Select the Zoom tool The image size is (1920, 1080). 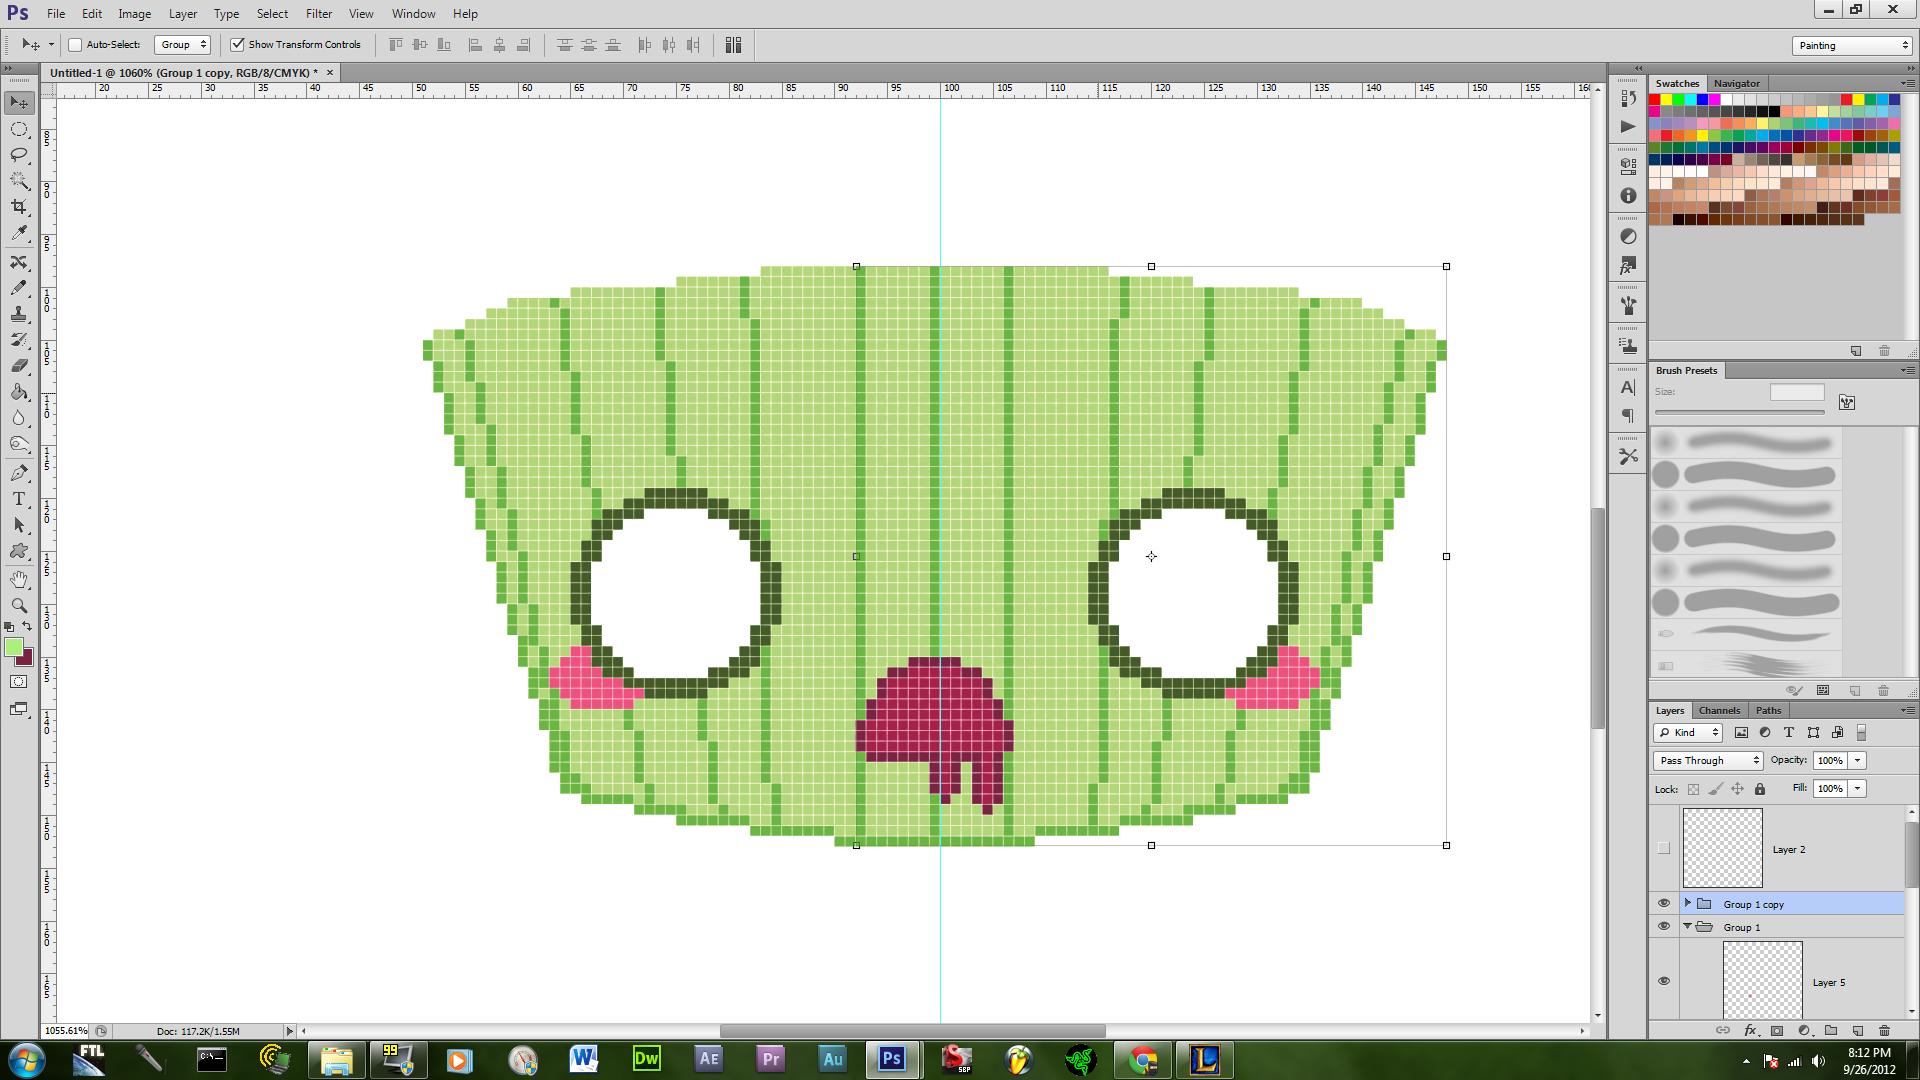coord(19,606)
